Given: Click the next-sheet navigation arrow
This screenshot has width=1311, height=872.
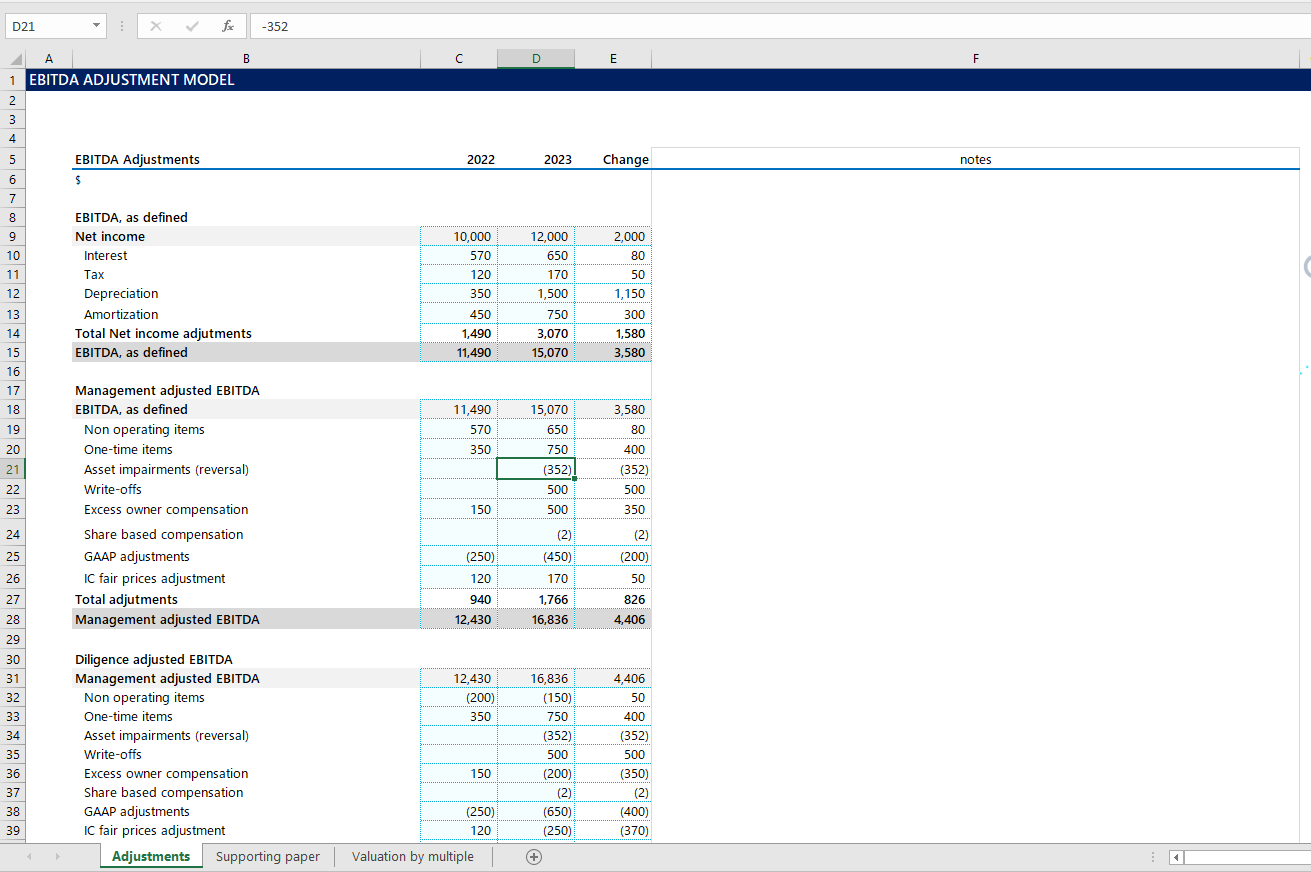Looking at the screenshot, I should click(x=57, y=856).
